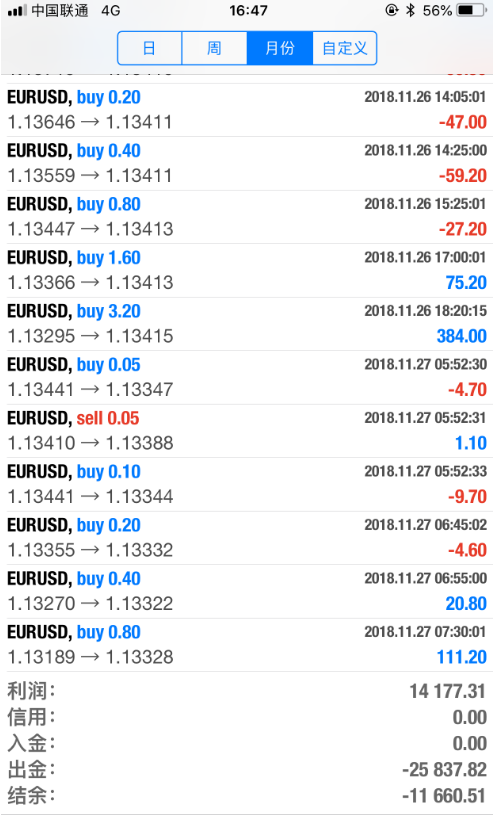Tap the rotation lock status icon
The width and height of the screenshot is (501, 815).
[x=392, y=10]
